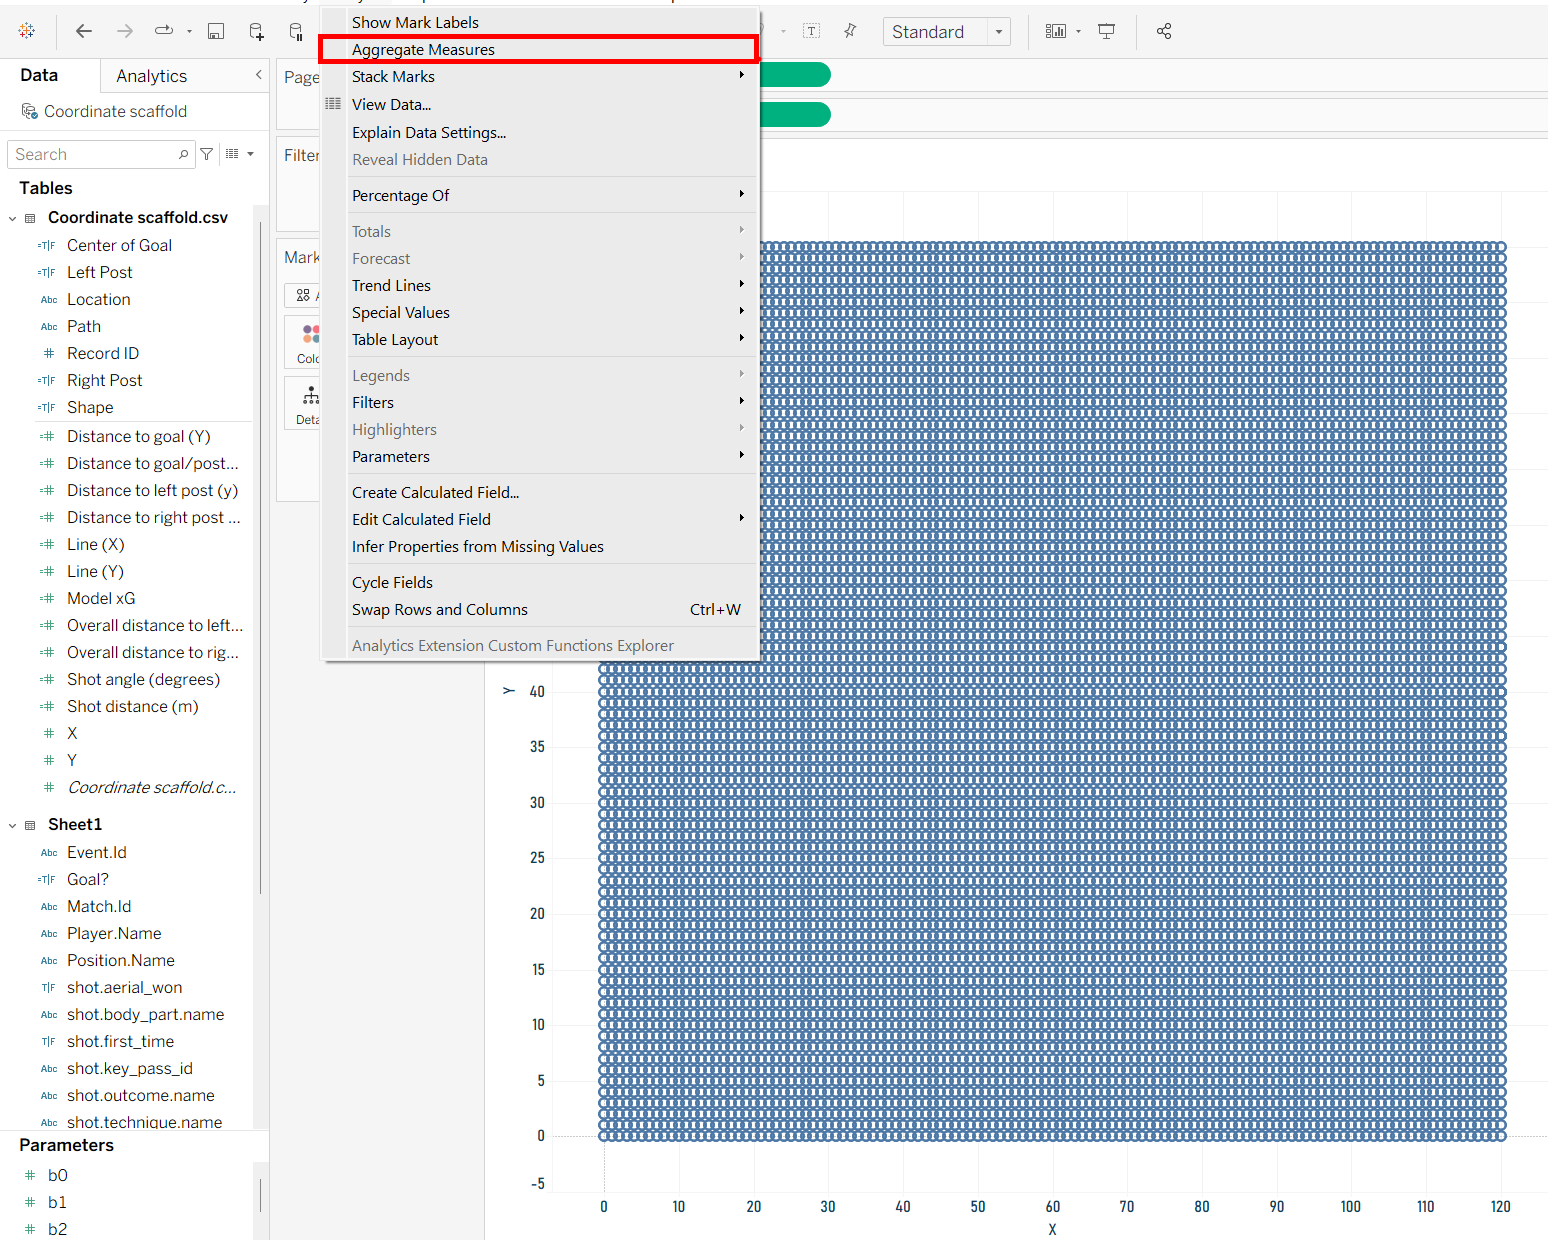Select Create Calculated Field menu entry

tap(435, 492)
